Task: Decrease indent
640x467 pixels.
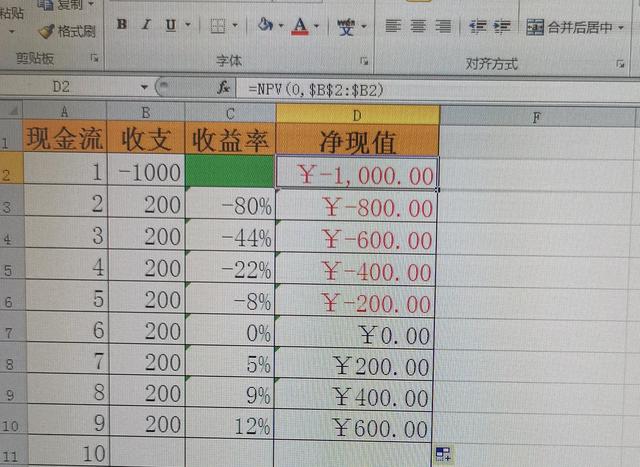Action: [x=477, y=27]
